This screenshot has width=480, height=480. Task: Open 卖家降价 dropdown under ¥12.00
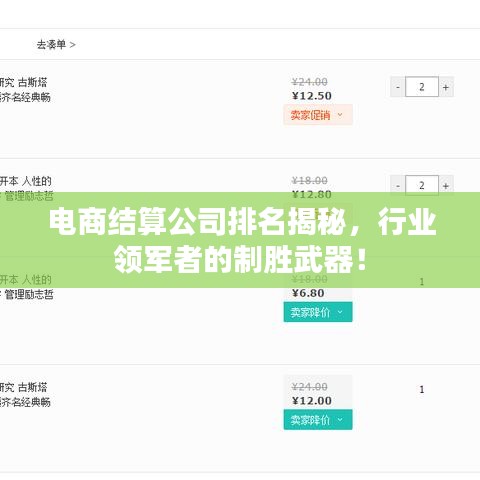click(318, 420)
